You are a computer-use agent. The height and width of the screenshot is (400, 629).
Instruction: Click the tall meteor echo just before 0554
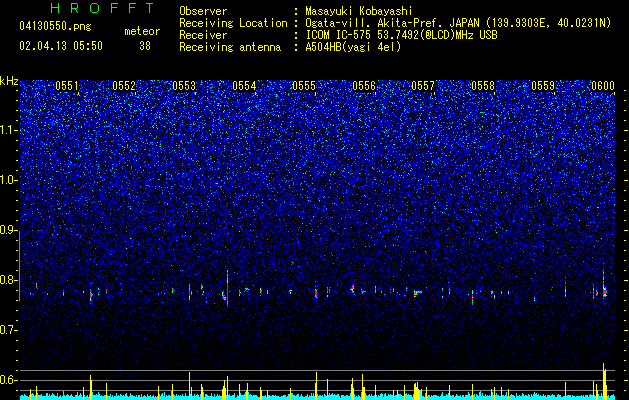[227, 288]
